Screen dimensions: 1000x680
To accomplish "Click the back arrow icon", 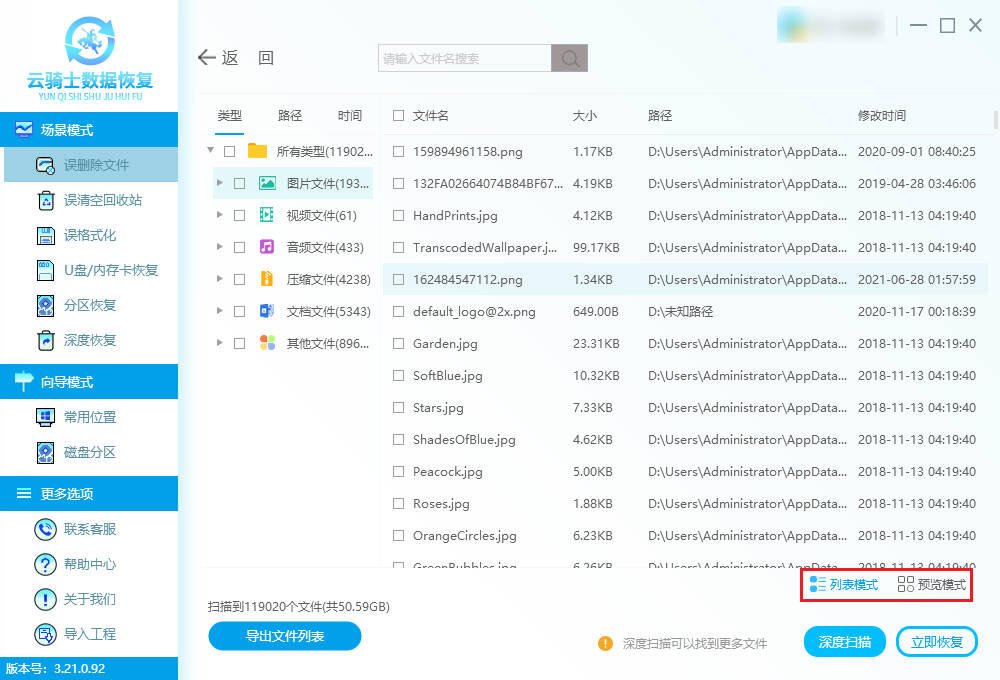I will pyautogui.click(x=206, y=57).
